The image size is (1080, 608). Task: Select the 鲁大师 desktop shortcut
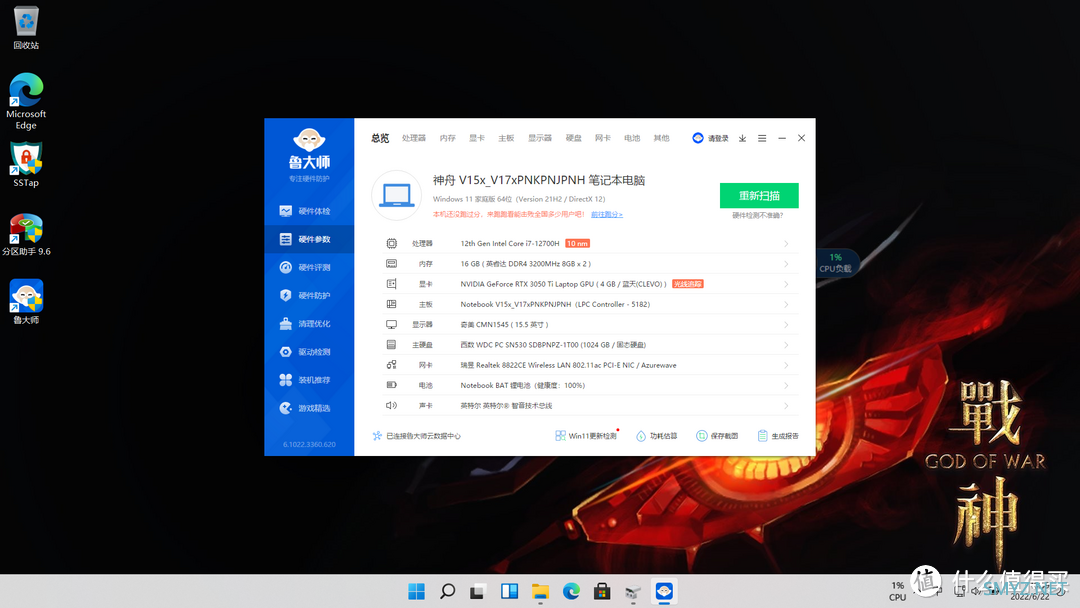point(26,302)
